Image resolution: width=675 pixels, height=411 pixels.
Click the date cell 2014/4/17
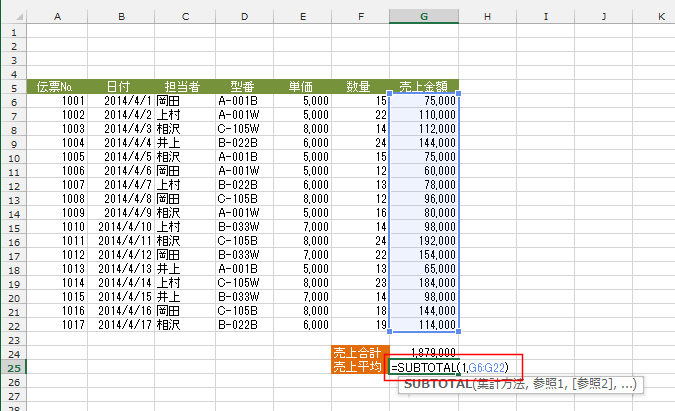tap(120, 325)
